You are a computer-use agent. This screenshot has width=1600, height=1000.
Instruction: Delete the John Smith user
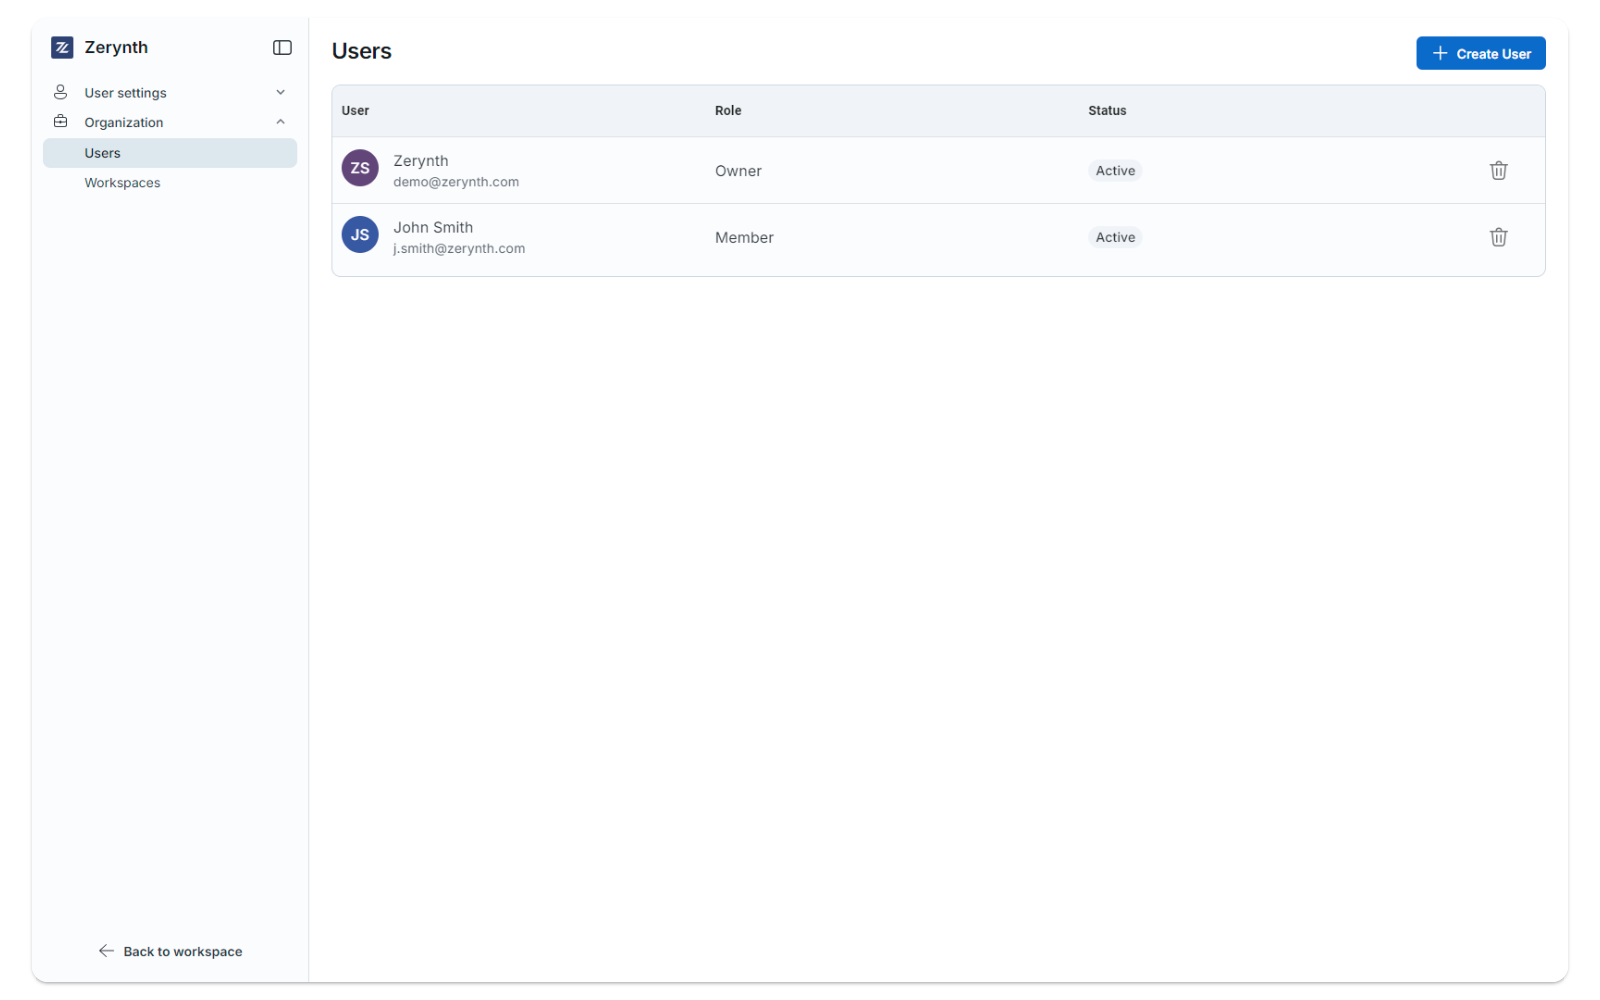pos(1498,237)
